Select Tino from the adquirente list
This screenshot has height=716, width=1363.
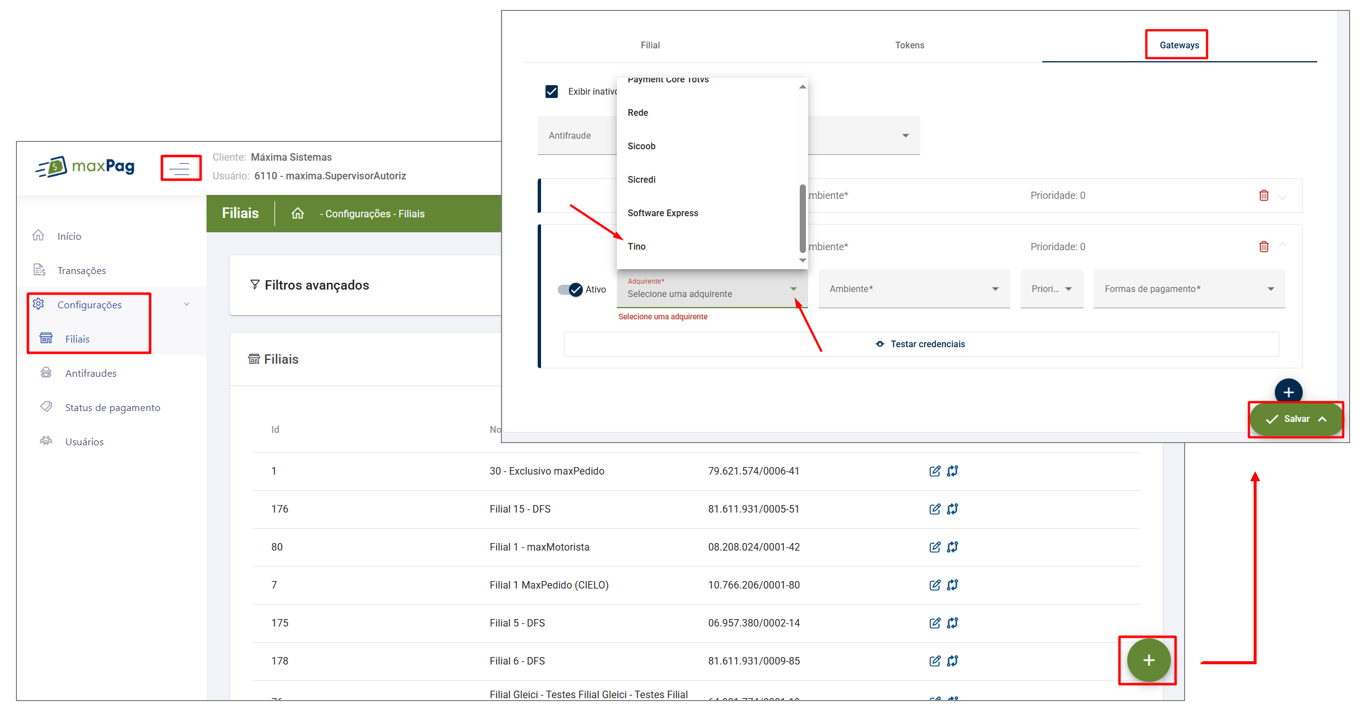pyautogui.click(x=637, y=246)
